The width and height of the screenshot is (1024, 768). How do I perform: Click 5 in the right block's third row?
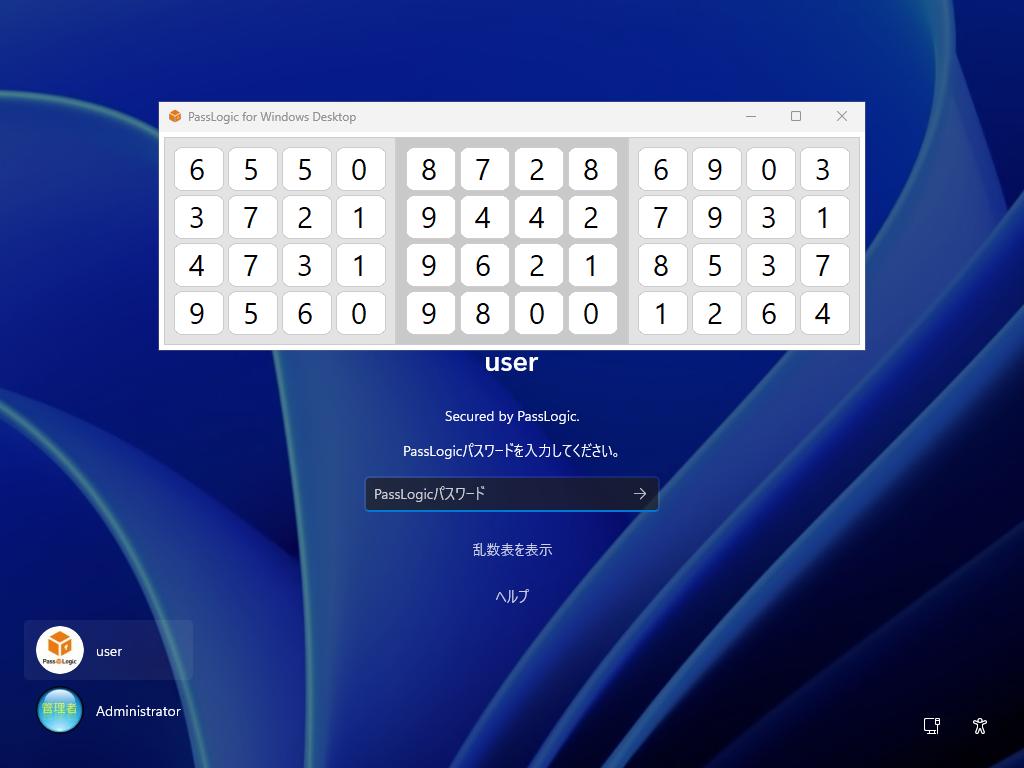[x=716, y=265]
